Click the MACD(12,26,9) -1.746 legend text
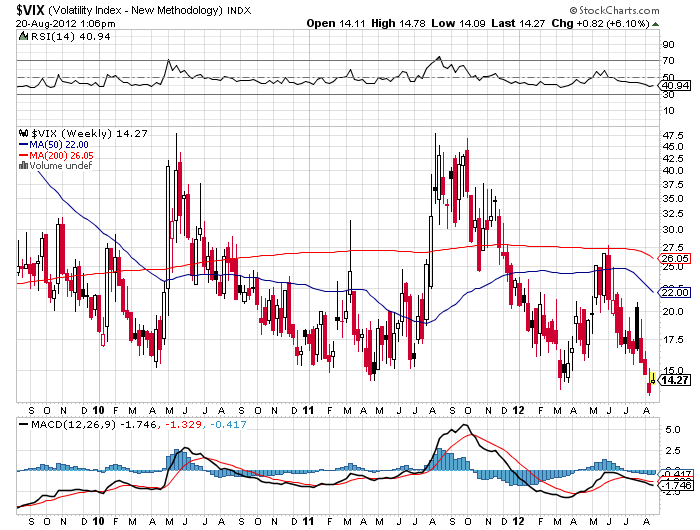Image resolution: width=700 pixels, height=530 pixels. point(93,425)
